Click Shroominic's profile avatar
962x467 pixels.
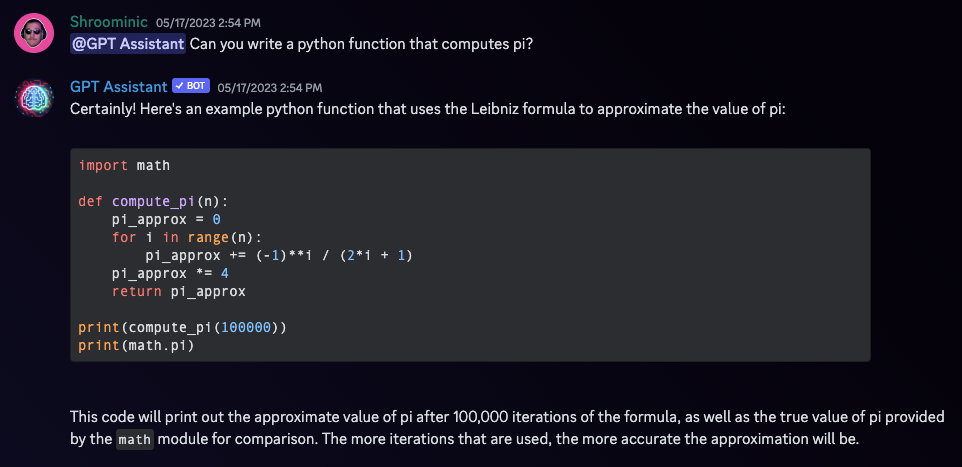33,33
